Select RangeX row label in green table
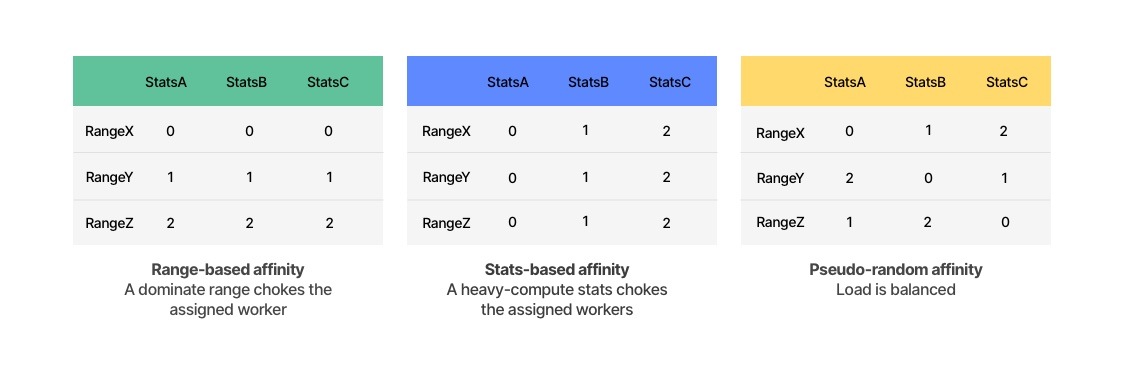Screen dimensions: 1124x373 109,131
